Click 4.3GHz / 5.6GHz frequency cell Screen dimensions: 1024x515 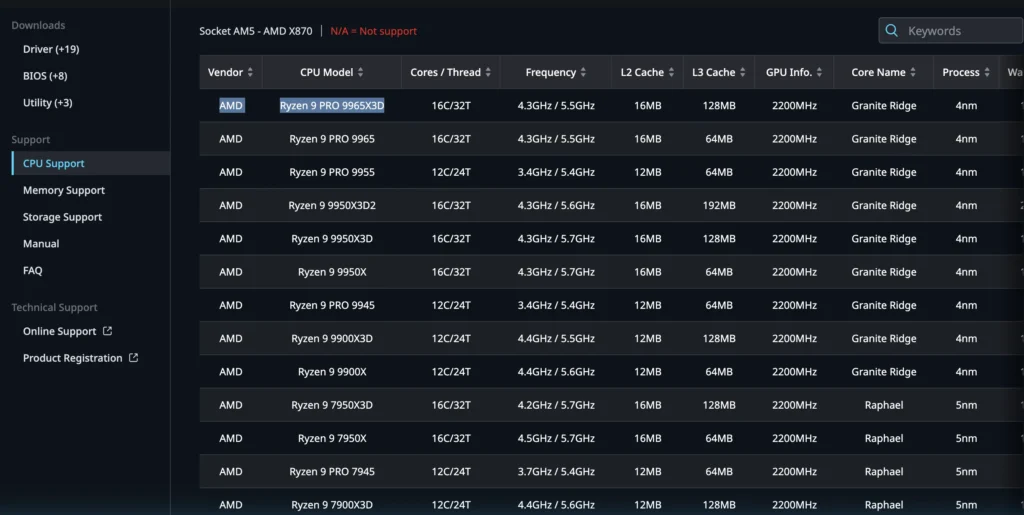(x=556, y=205)
